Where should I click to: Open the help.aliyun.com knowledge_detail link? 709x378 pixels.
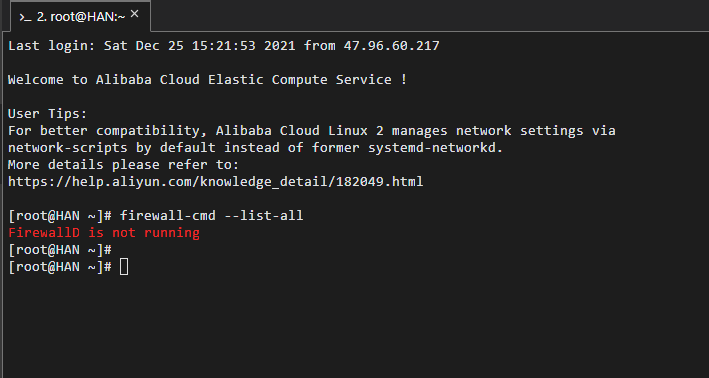point(216,182)
